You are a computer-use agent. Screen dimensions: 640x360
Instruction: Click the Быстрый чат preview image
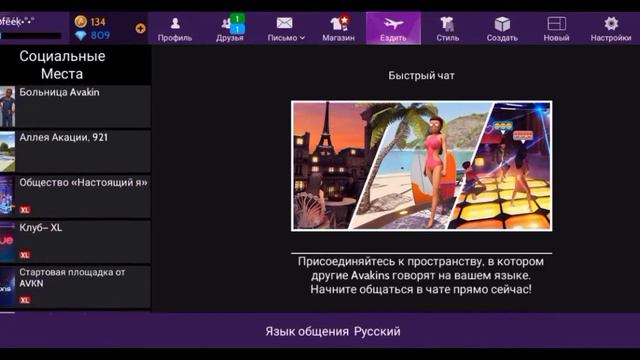point(421,166)
